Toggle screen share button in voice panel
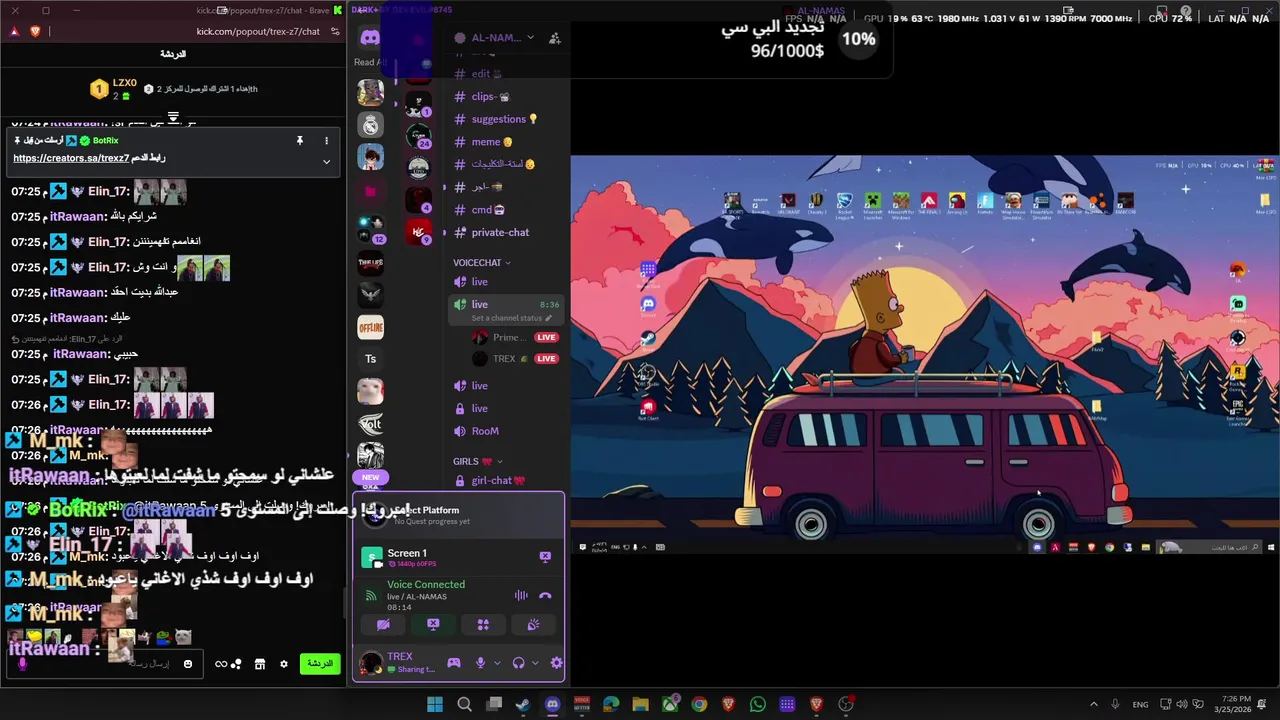Image resolution: width=1280 pixels, height=720 pixels. [x=433, y=624]
